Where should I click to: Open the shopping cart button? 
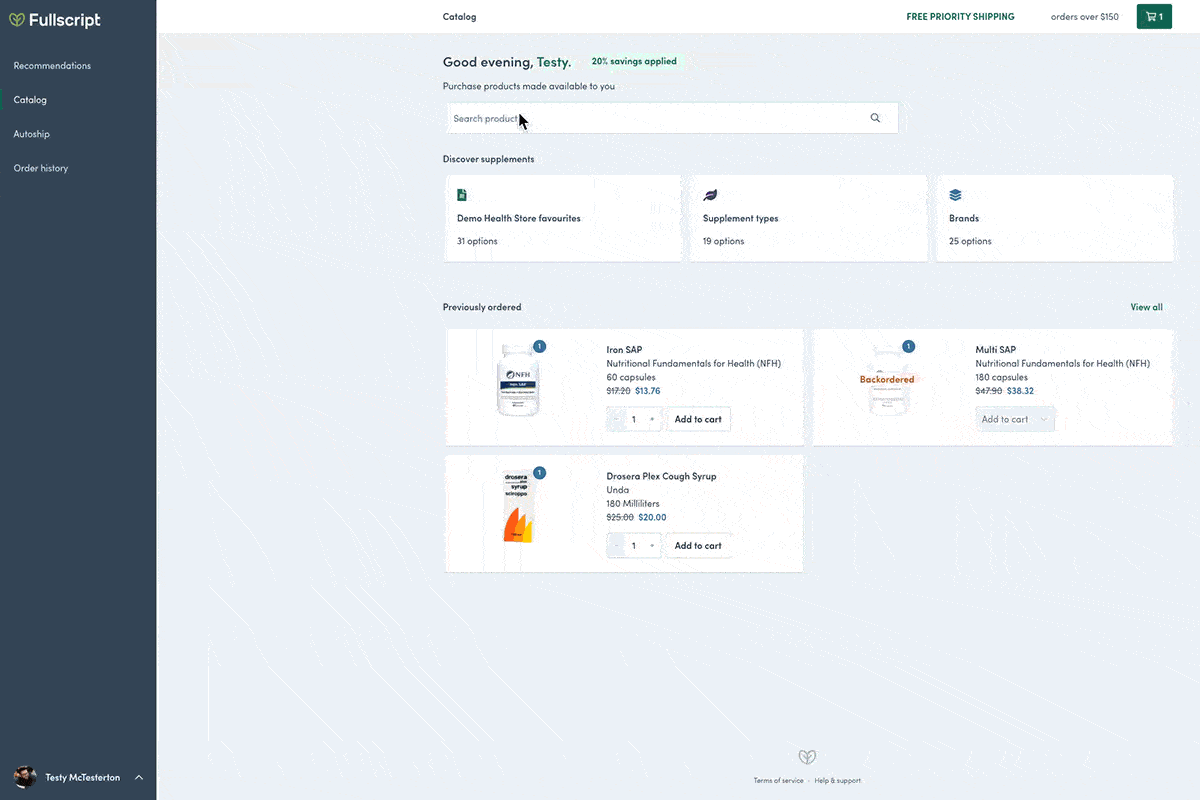click(1154, 17)
